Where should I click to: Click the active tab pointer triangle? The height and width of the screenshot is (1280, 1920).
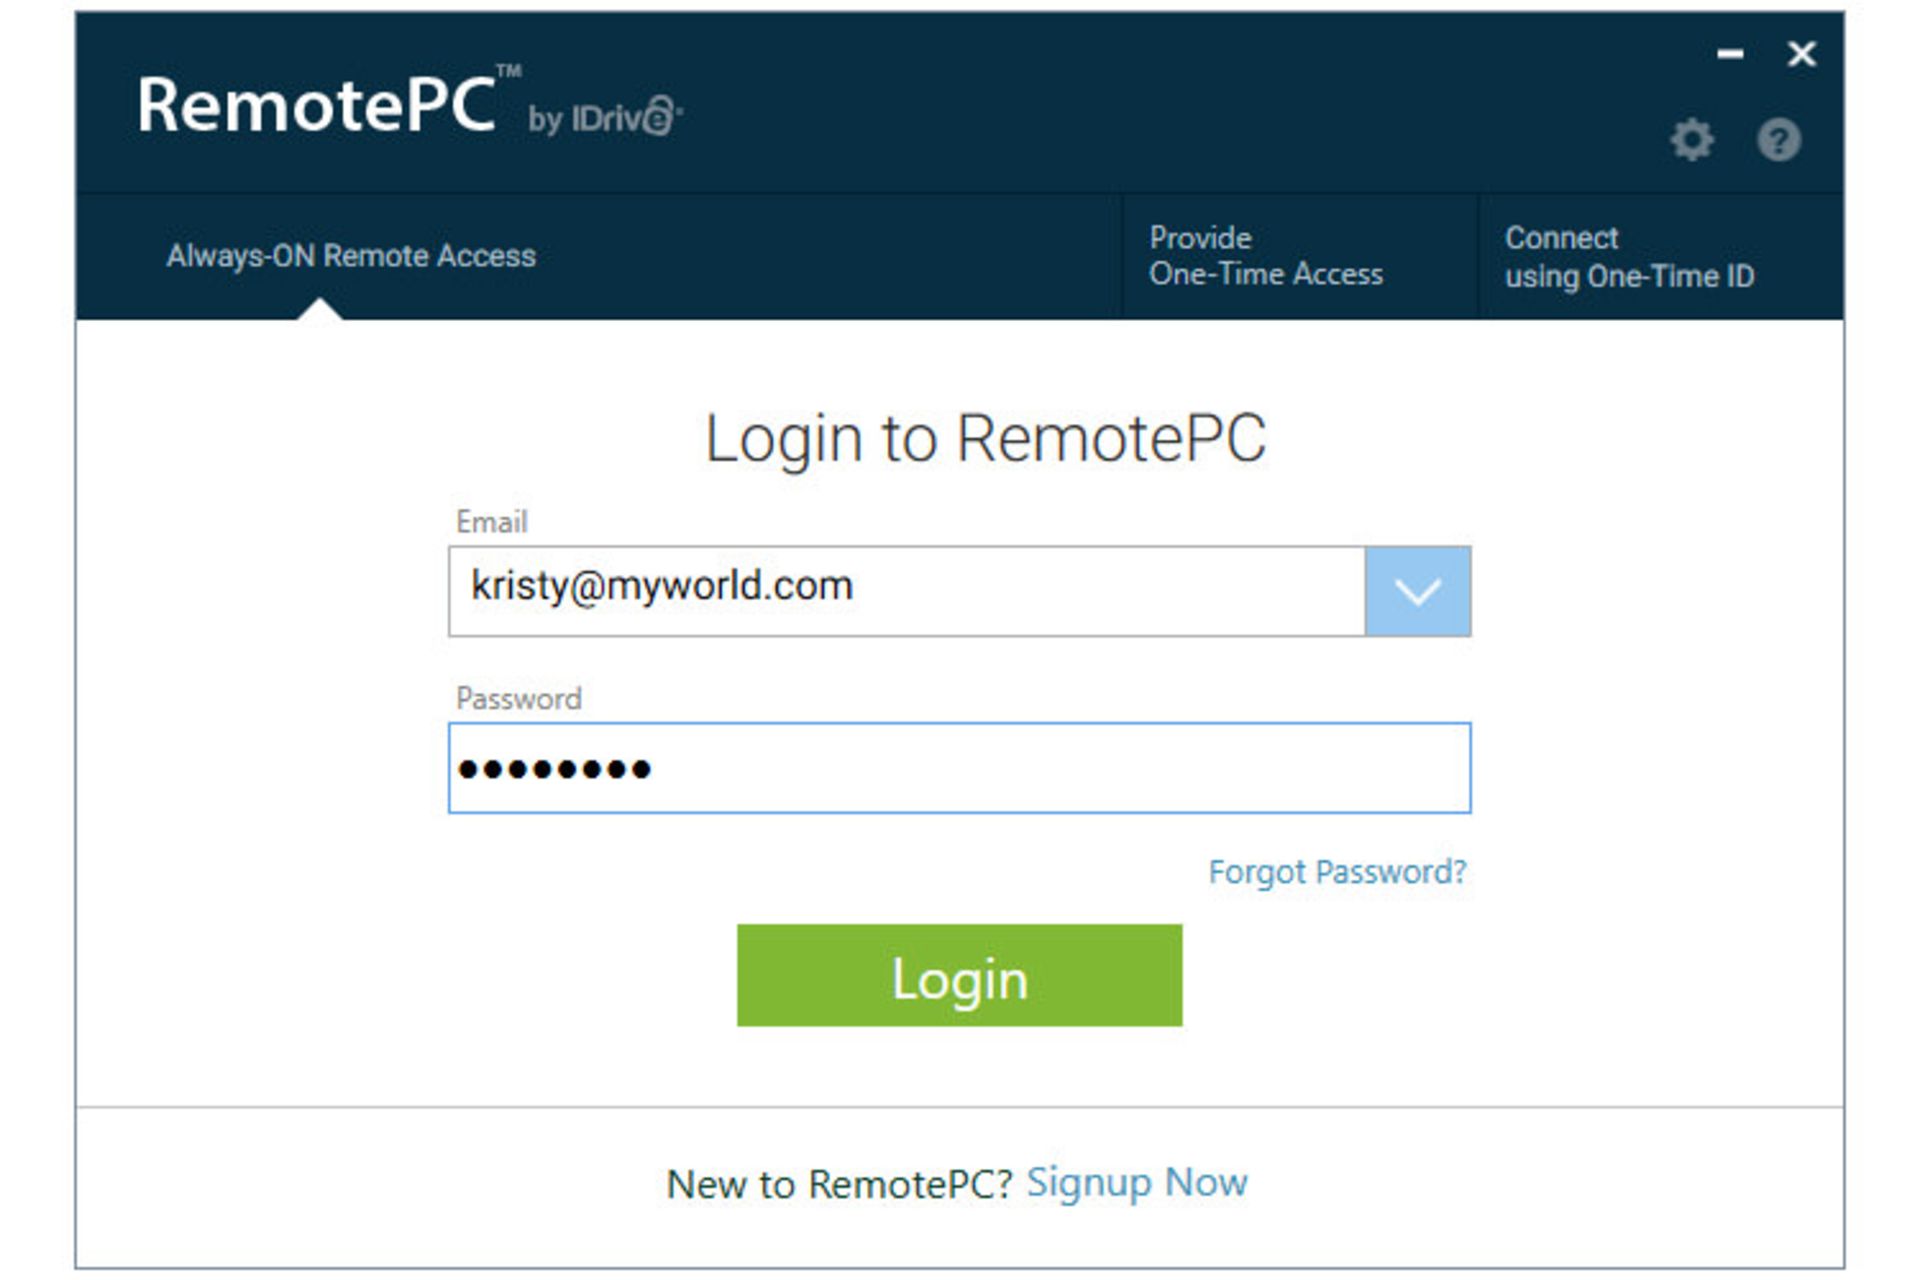(x=320, y=309)
